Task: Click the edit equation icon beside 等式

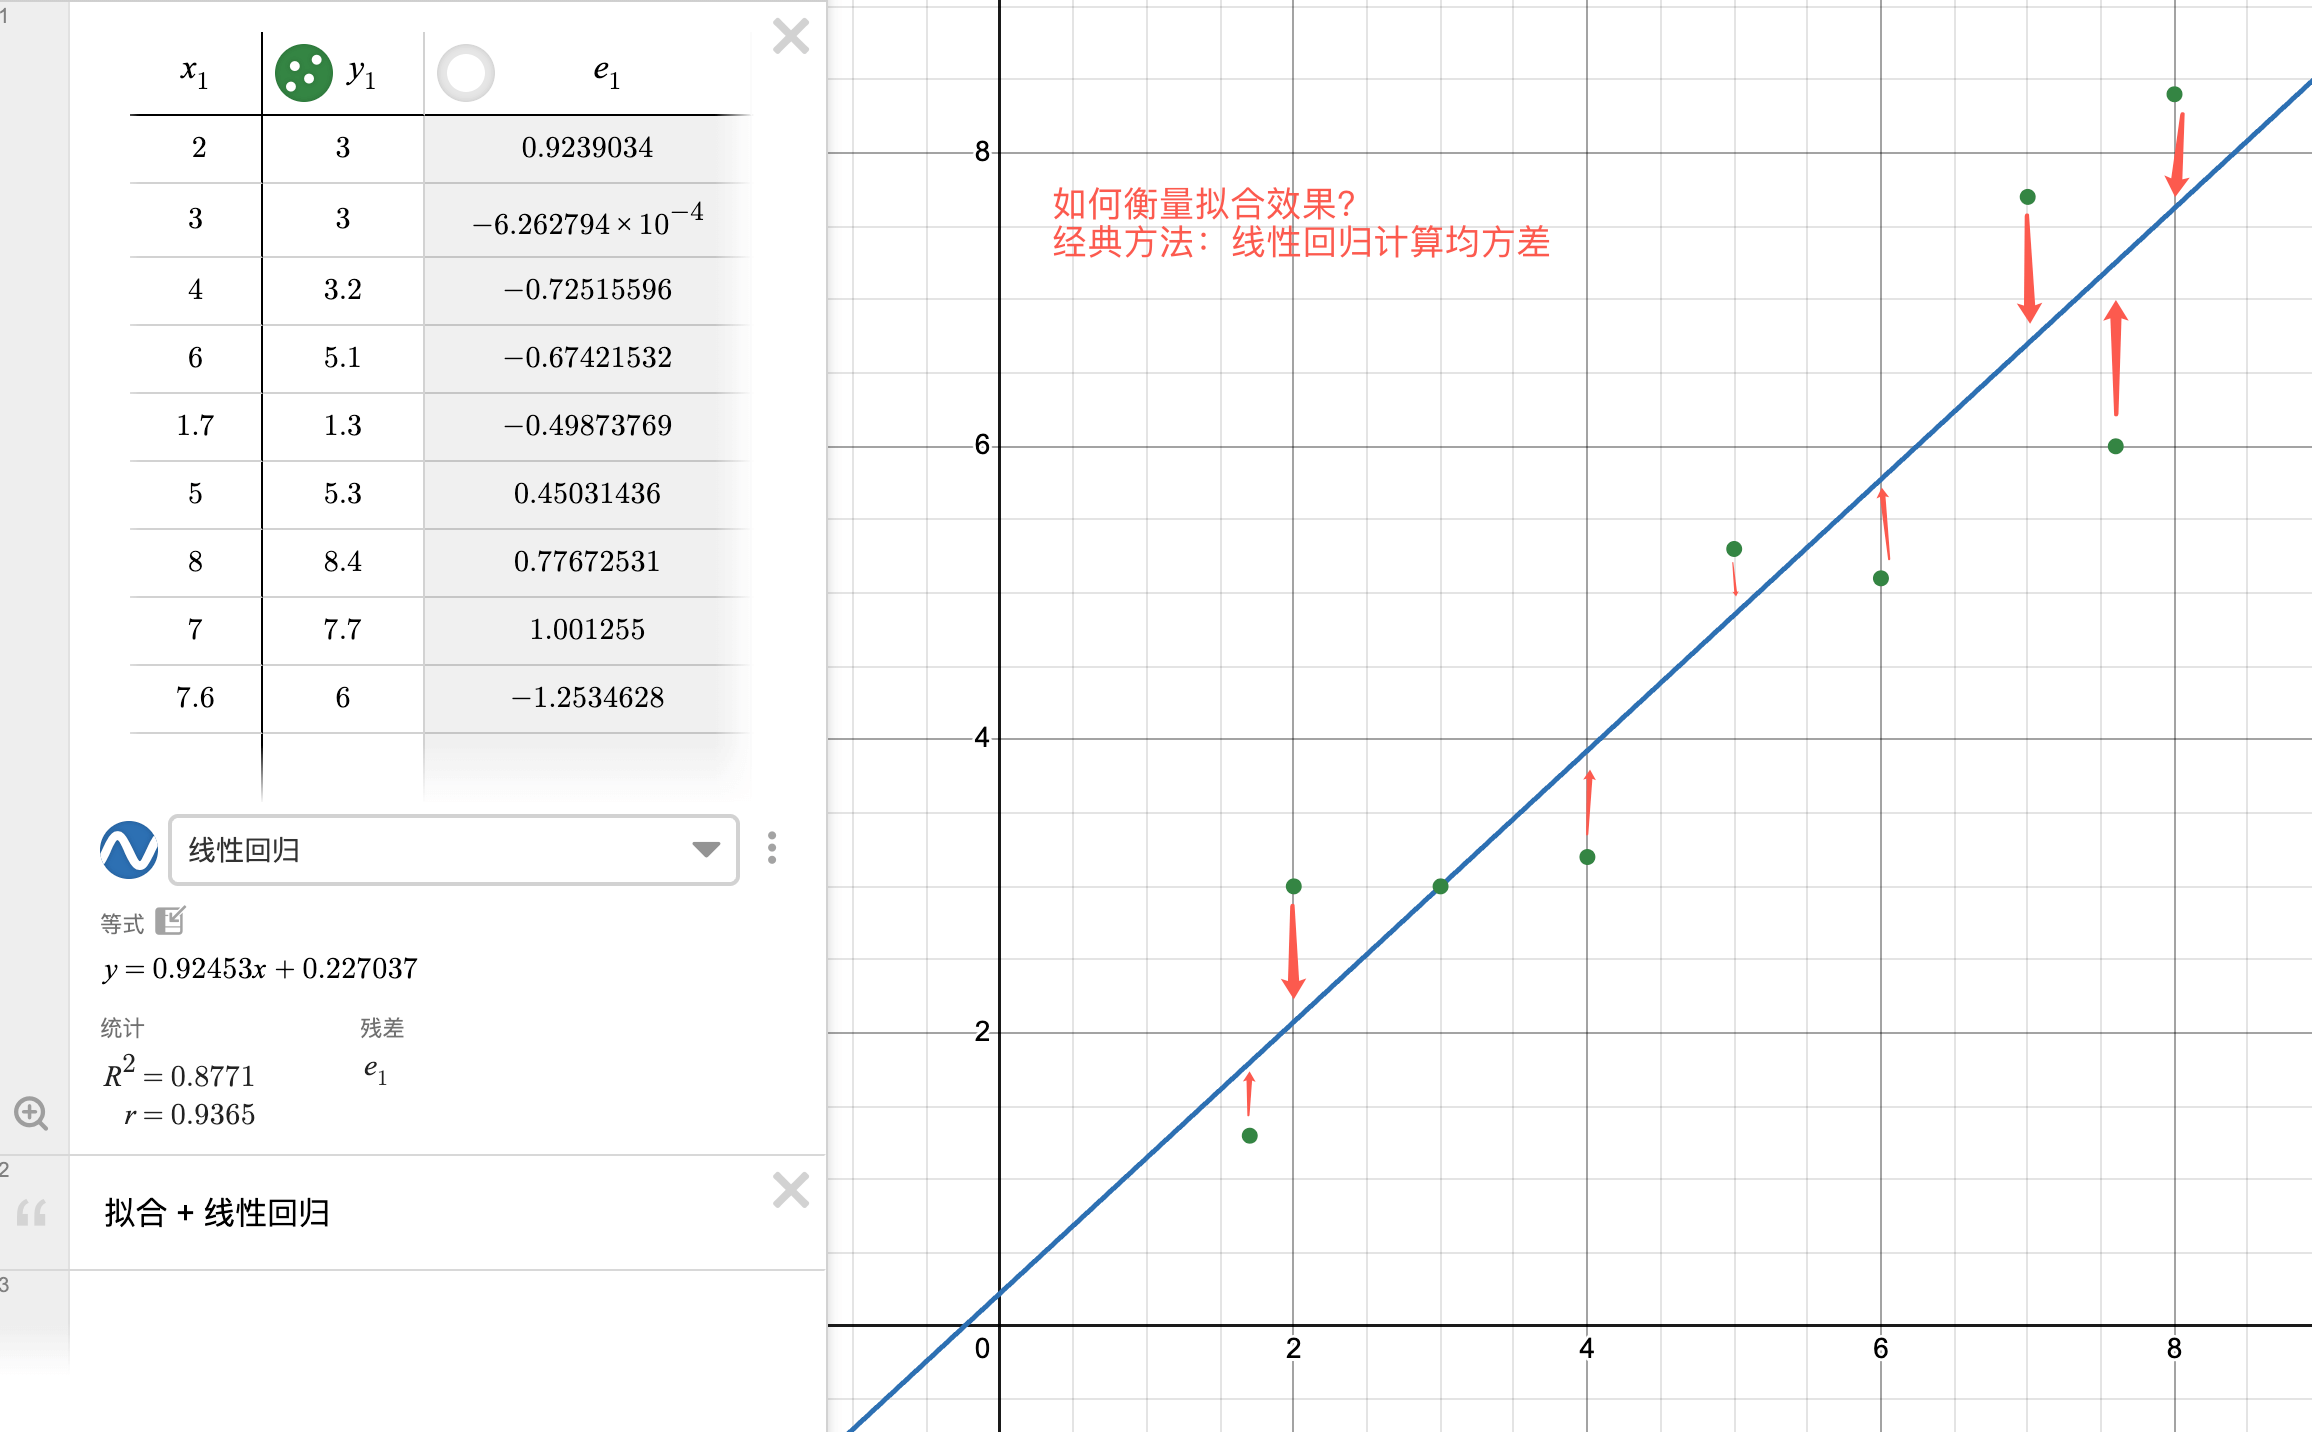Action: (171, 921)
